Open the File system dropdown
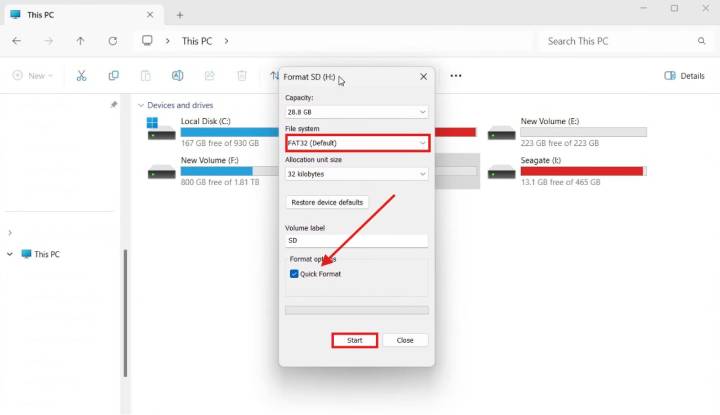This screenshot has height=415, width=720. 356,143
